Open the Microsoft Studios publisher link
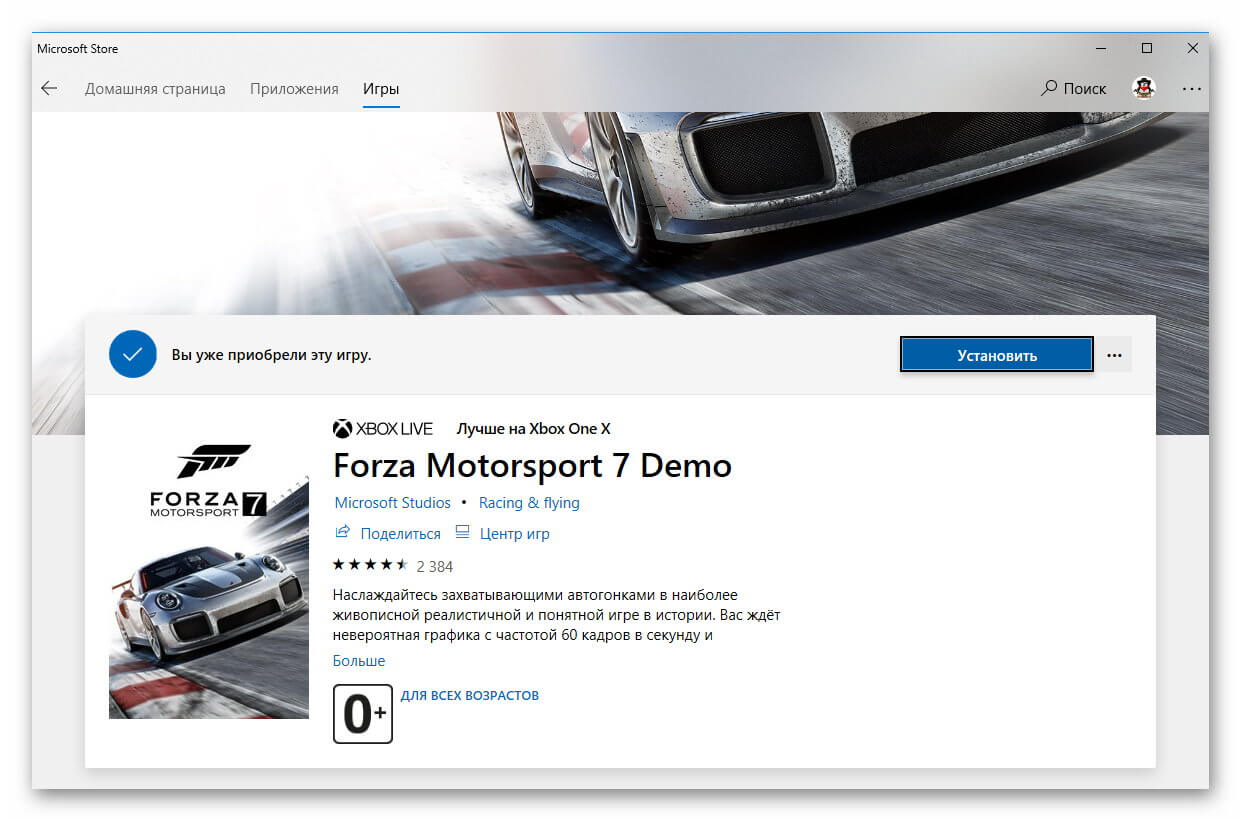The image size is (1241, 821). (x=393, y=503)
